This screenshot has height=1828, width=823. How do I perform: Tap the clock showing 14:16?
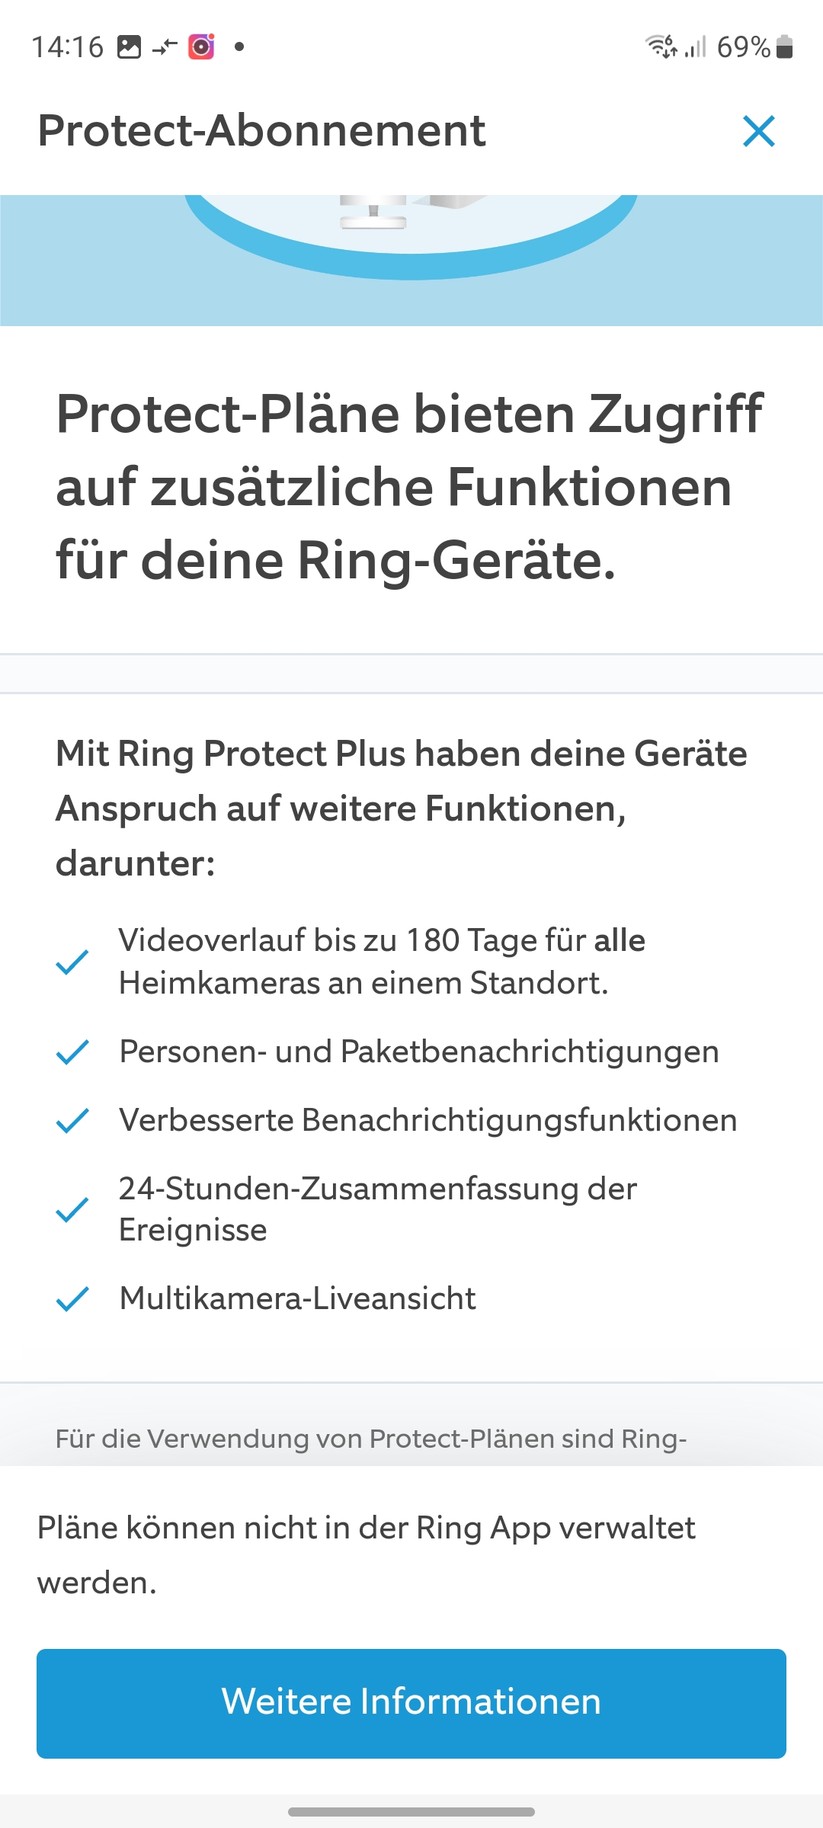point(67,46)
